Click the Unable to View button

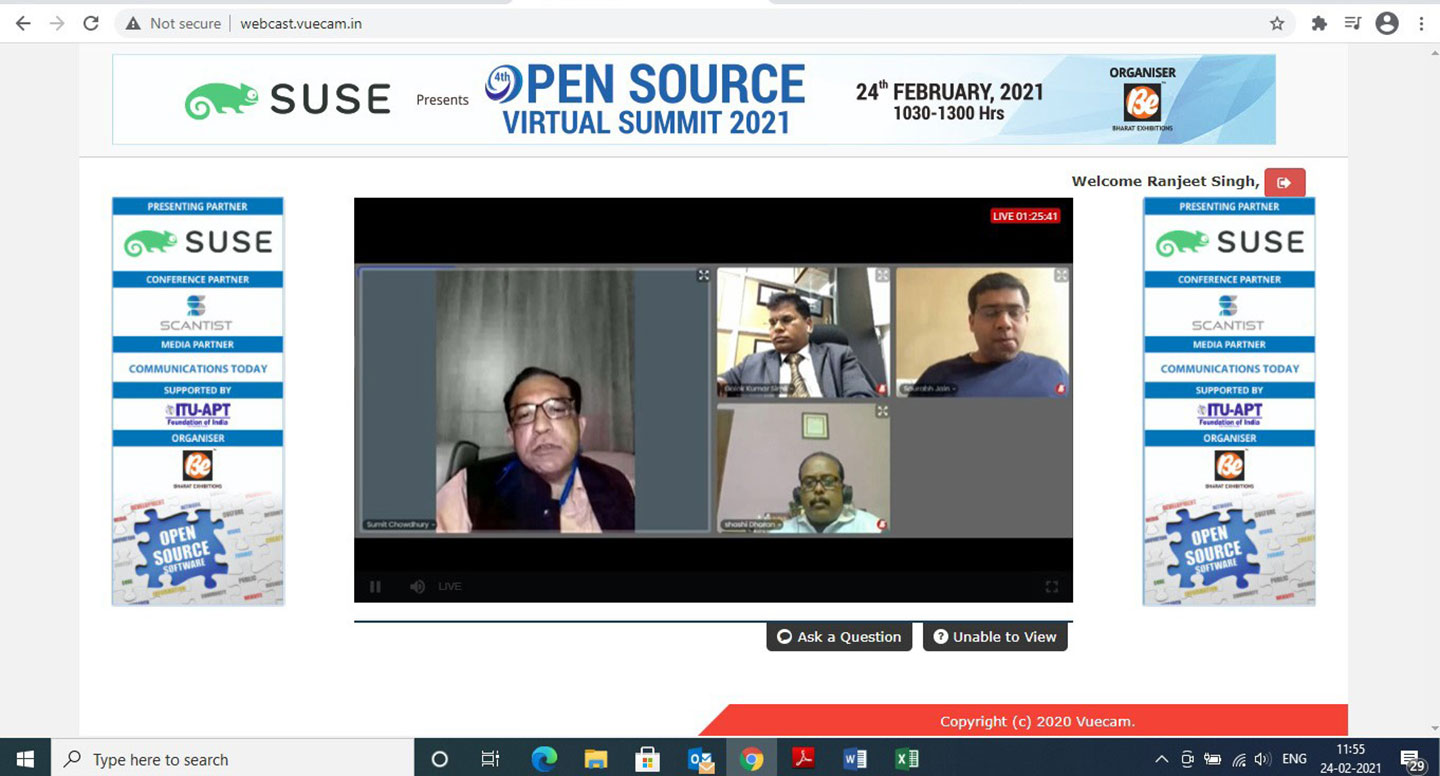[995, 637]
